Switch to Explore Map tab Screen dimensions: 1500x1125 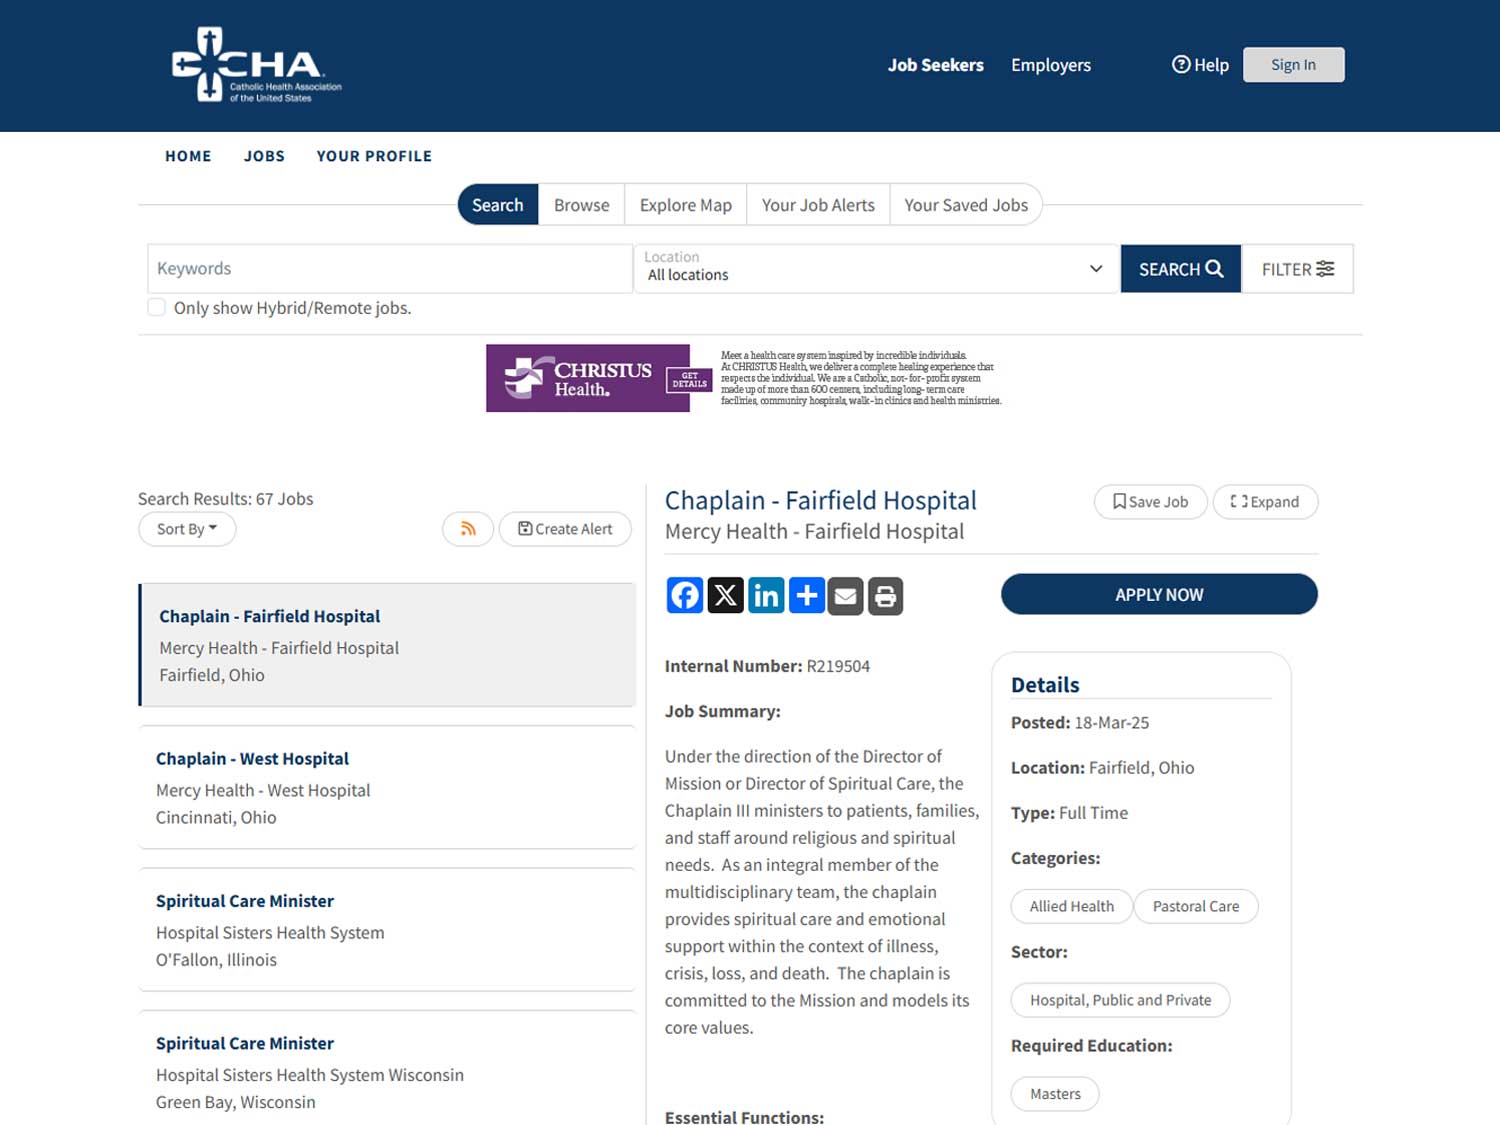tap(686, 205)
